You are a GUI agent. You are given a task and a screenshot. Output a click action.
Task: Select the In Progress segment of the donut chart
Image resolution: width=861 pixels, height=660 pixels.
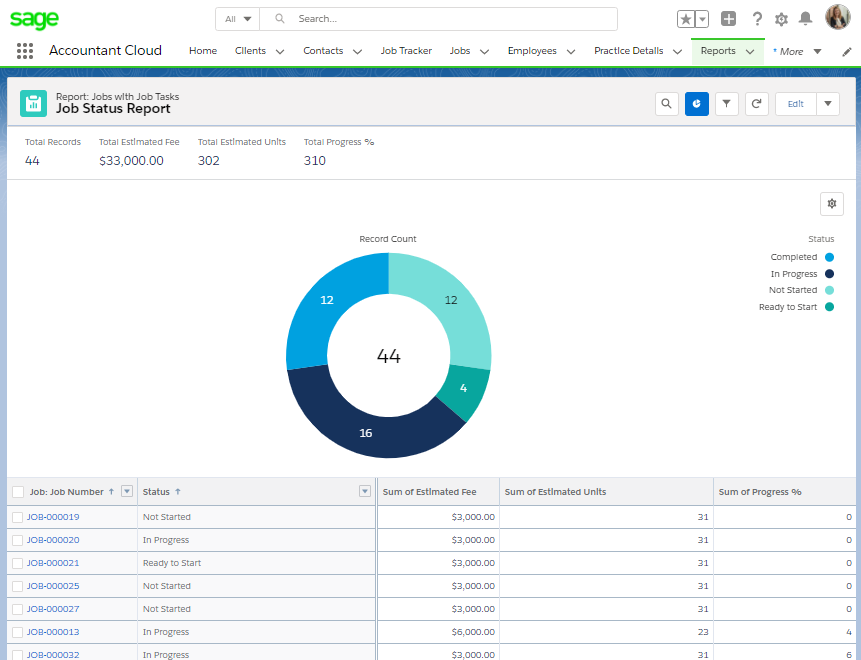(365, 432)
